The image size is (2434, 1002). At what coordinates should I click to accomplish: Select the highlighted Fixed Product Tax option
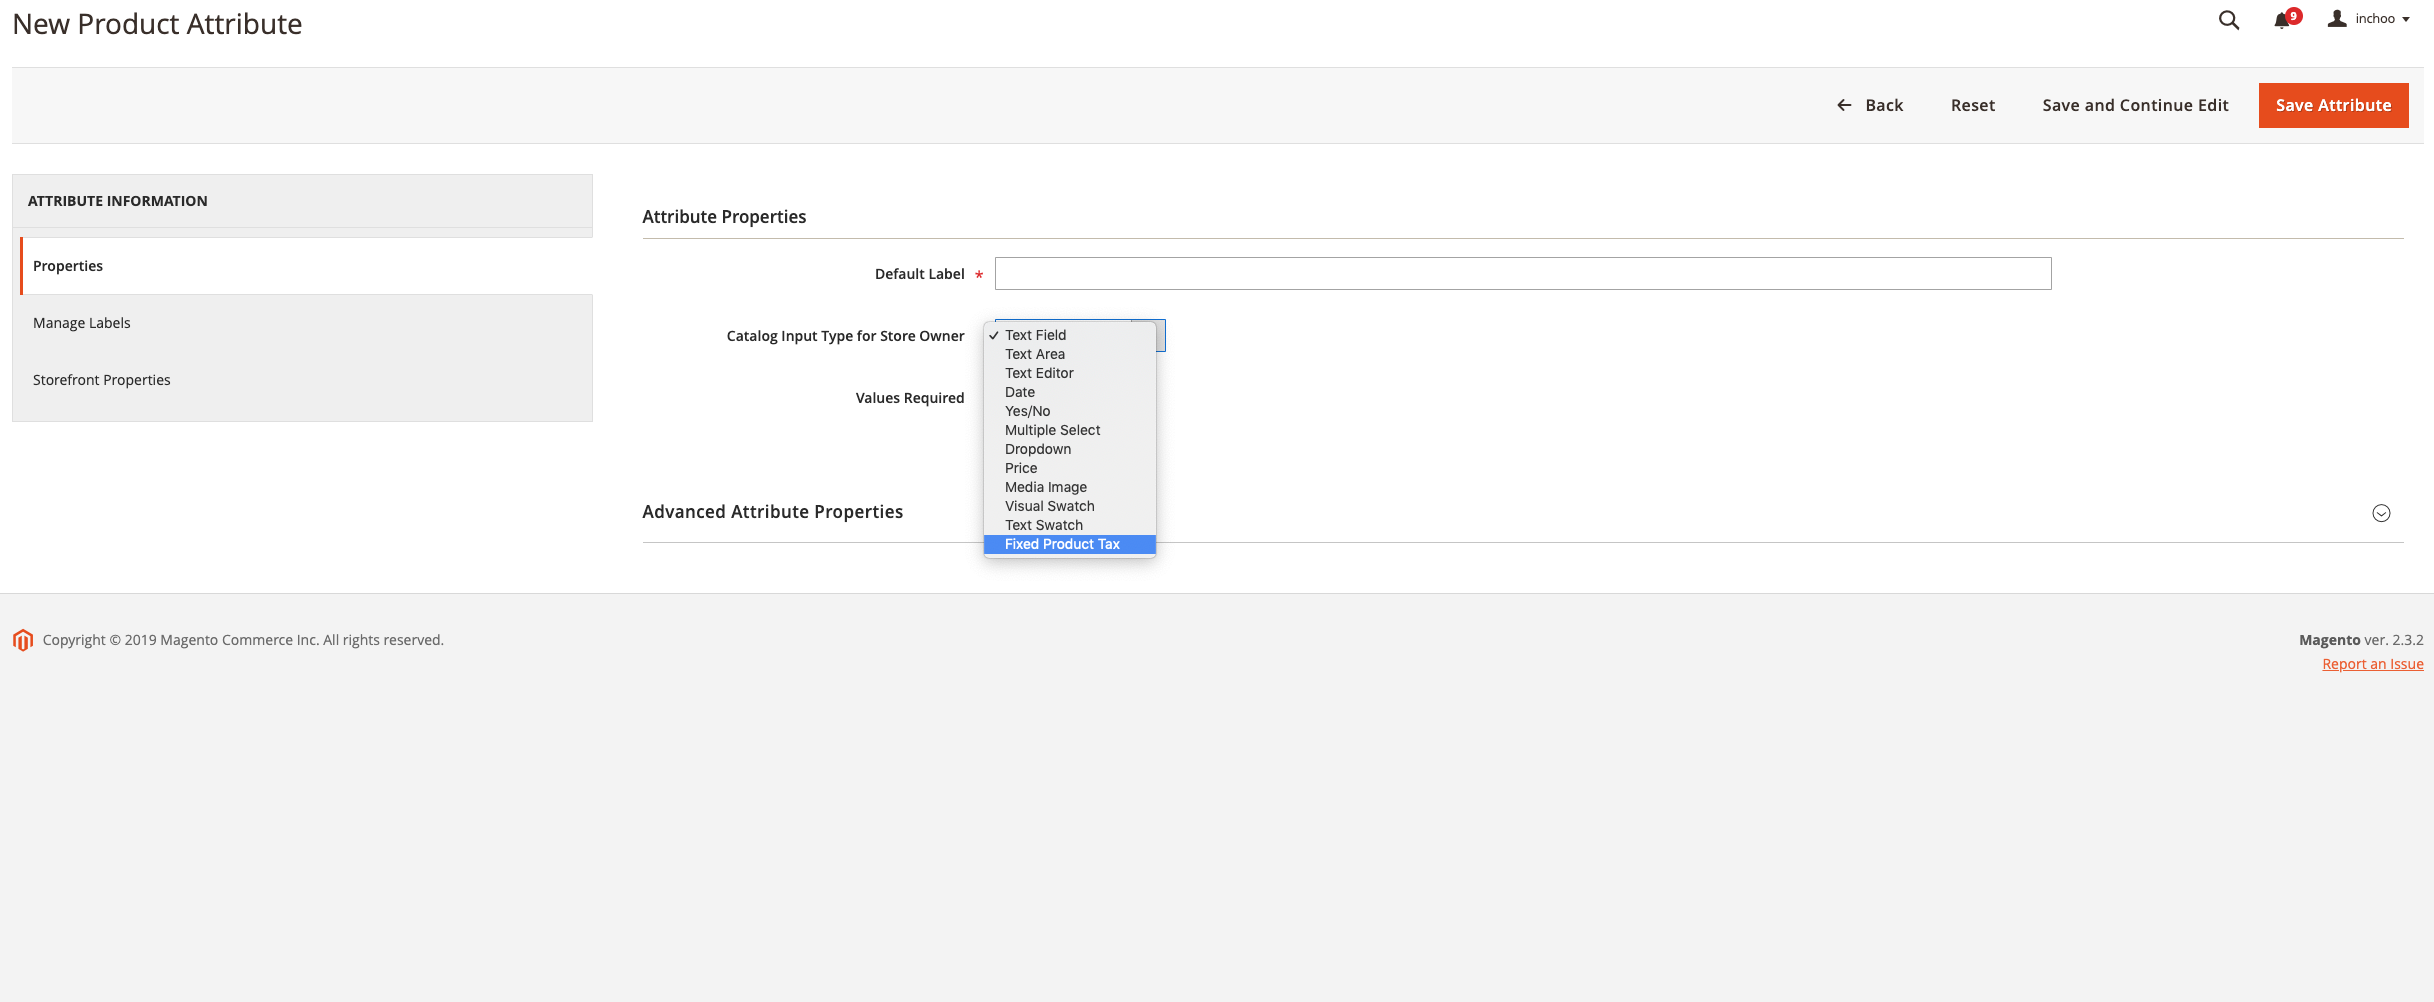pos(1069,544)
